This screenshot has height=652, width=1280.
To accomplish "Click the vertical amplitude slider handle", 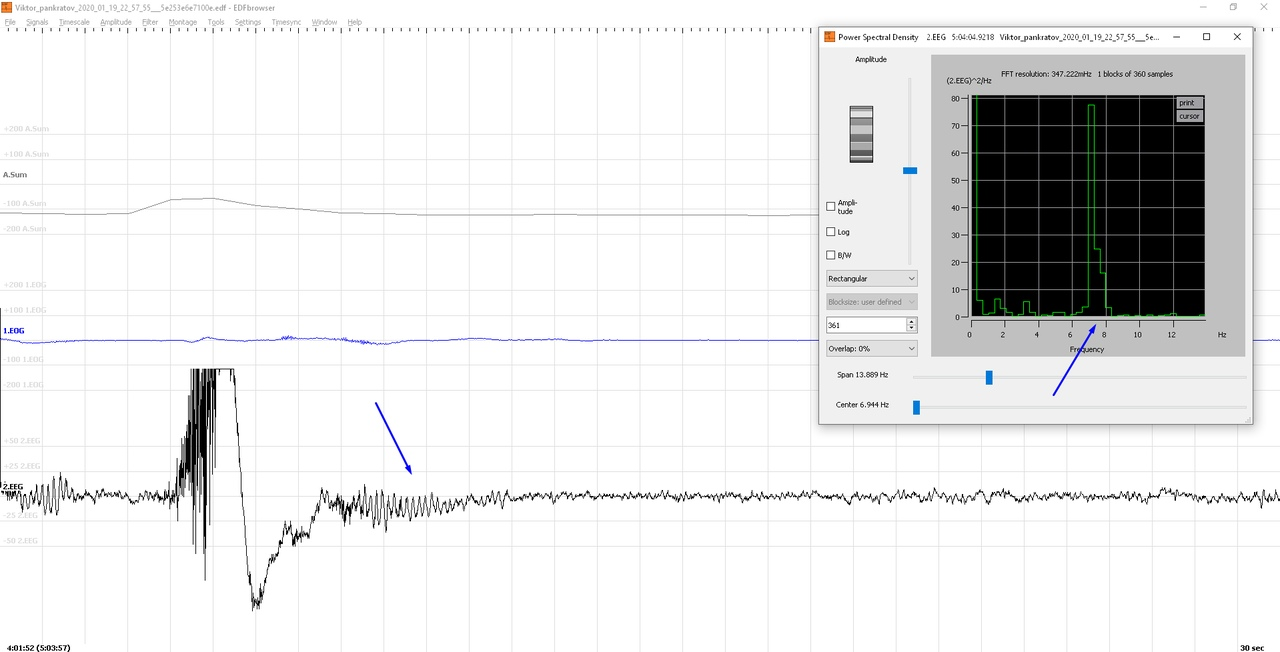I will pyautogui.click(x=910, y=171).
